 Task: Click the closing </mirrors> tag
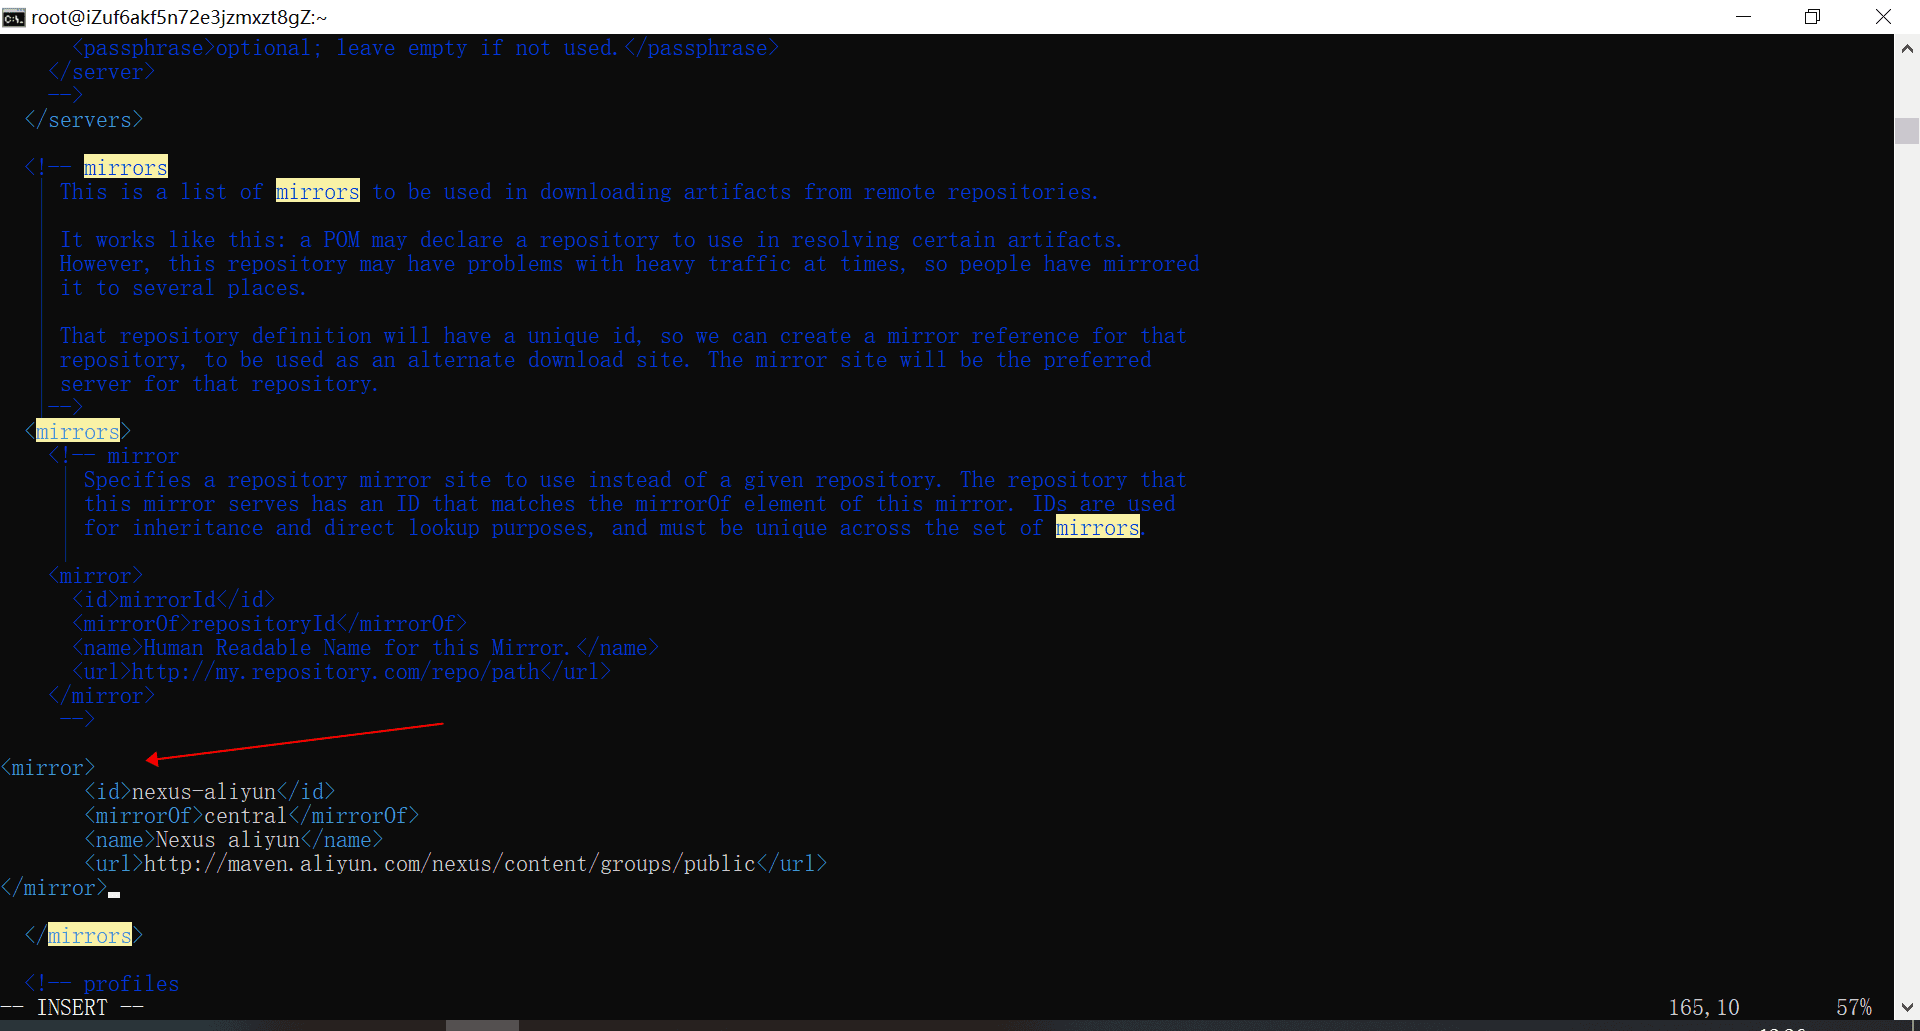click(84, 936)
